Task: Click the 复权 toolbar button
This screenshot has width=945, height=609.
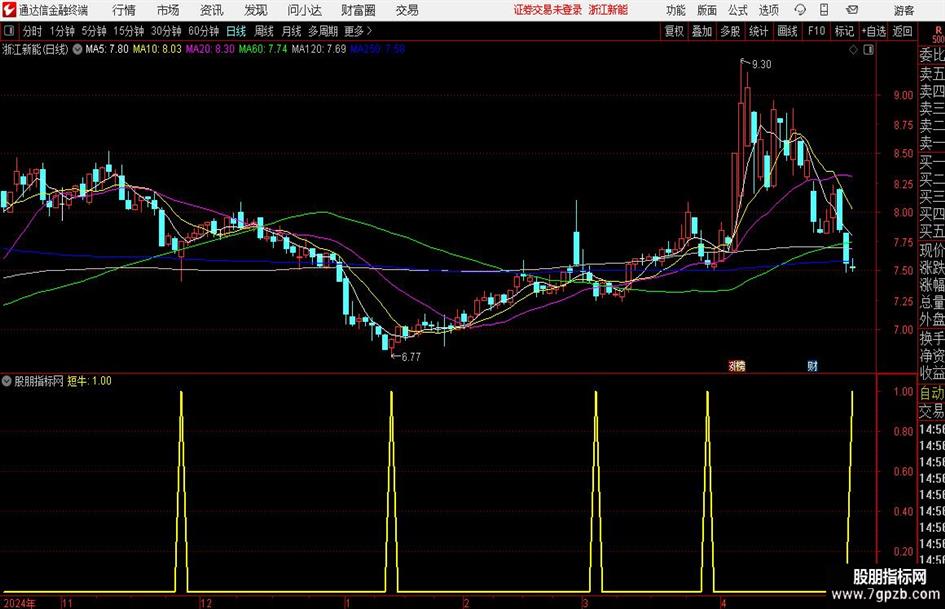Action: point(674,31)
